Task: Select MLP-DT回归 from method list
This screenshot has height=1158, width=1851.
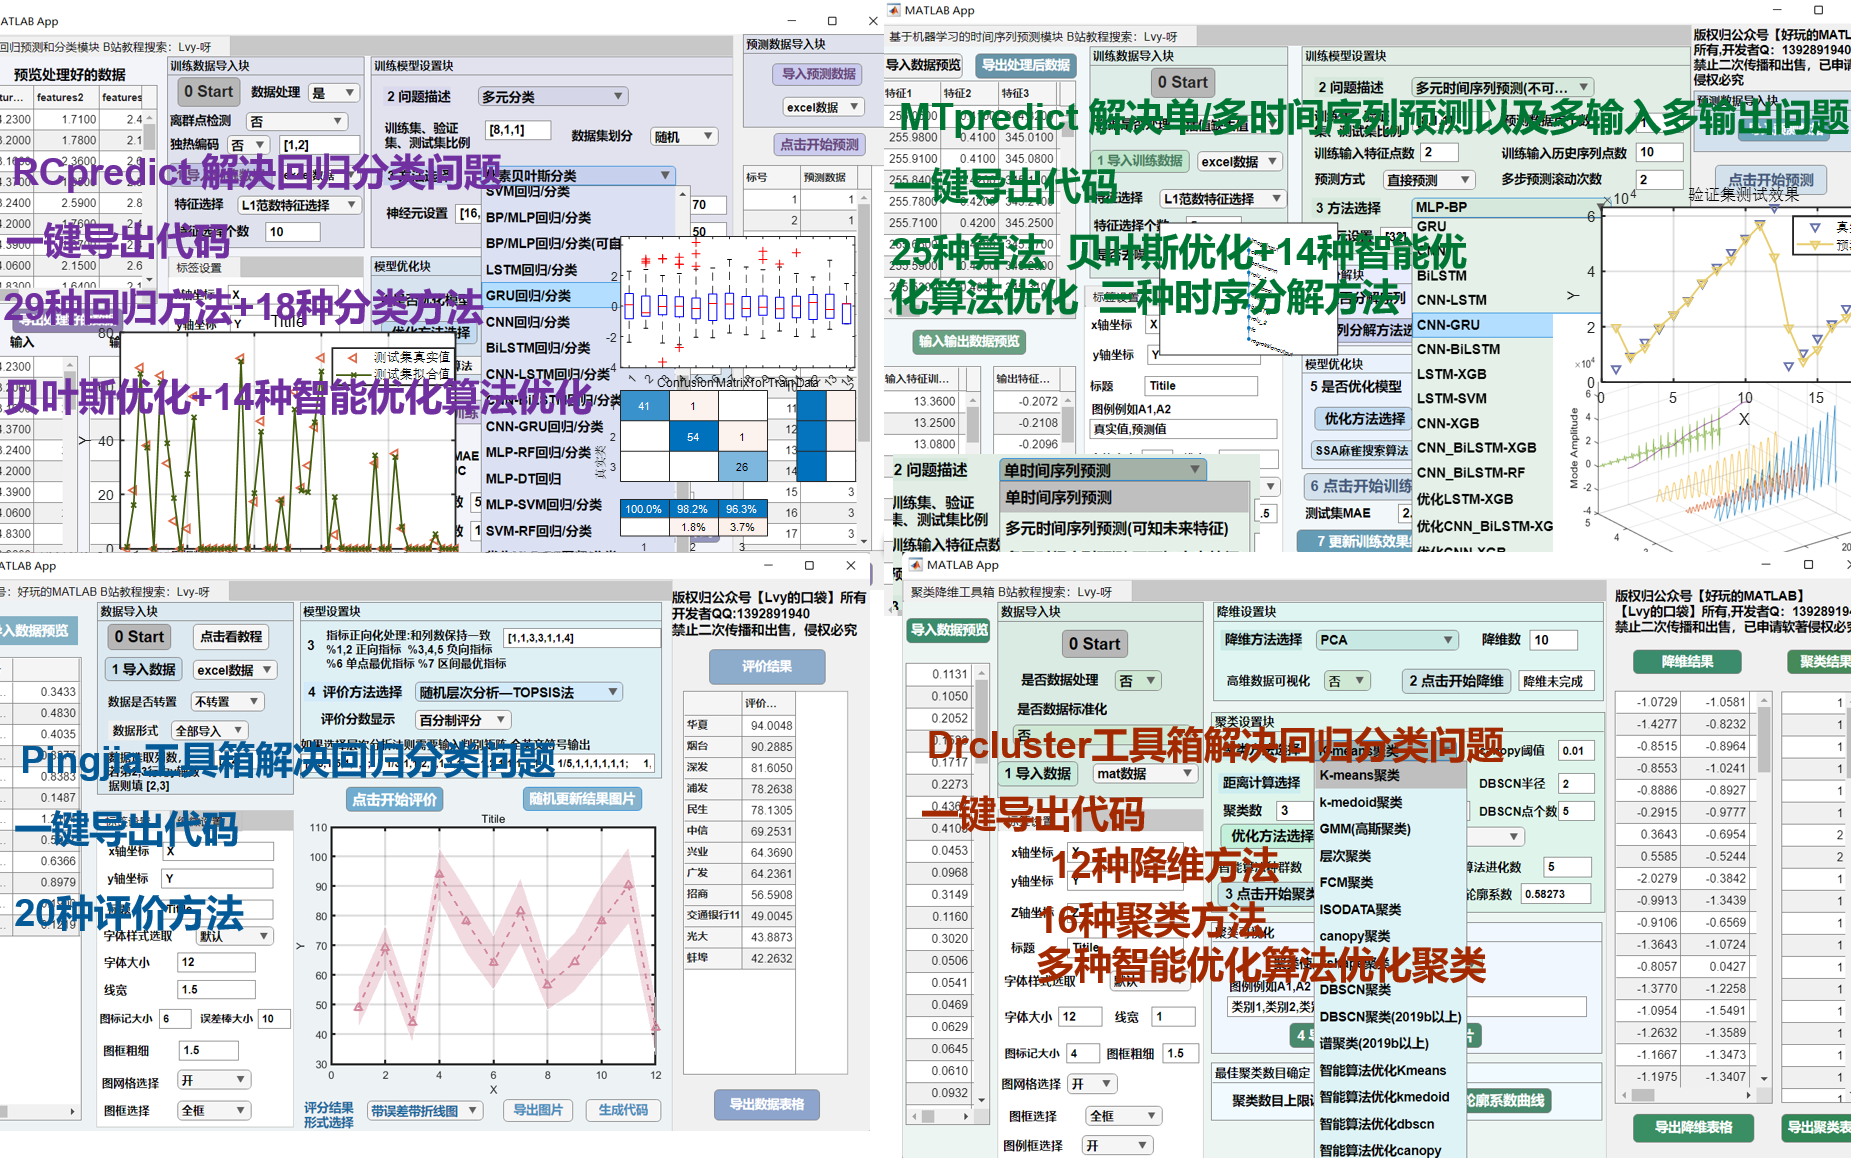Action: 523,479
